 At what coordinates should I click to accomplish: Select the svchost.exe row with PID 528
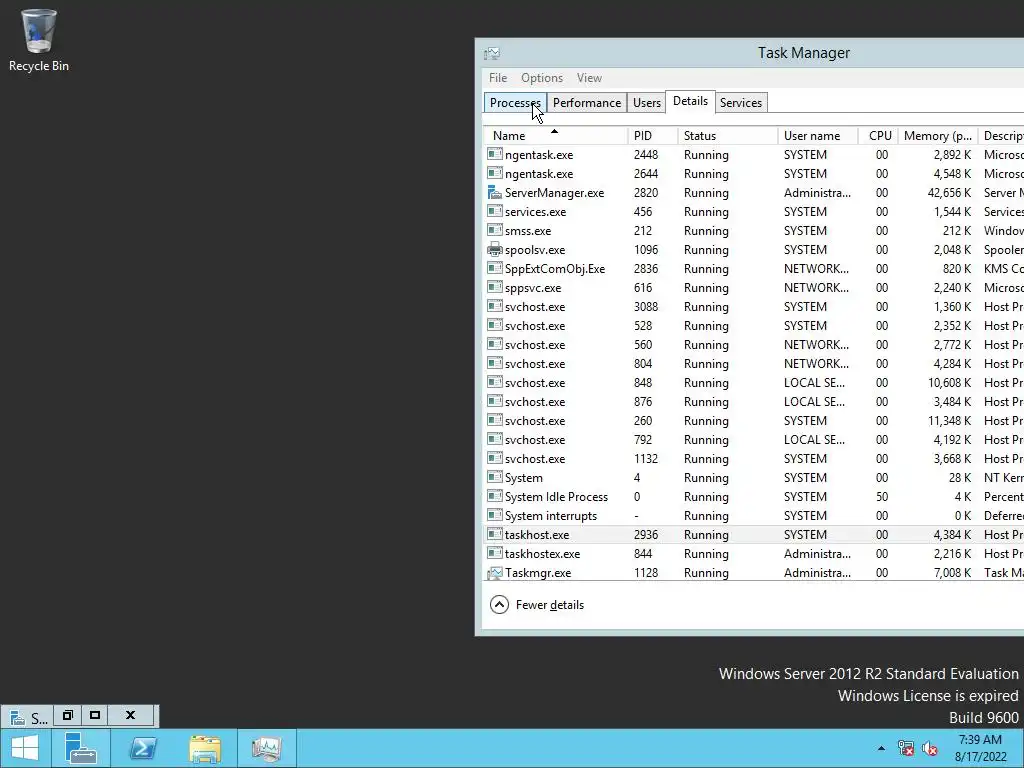click(x=754, y=325)
